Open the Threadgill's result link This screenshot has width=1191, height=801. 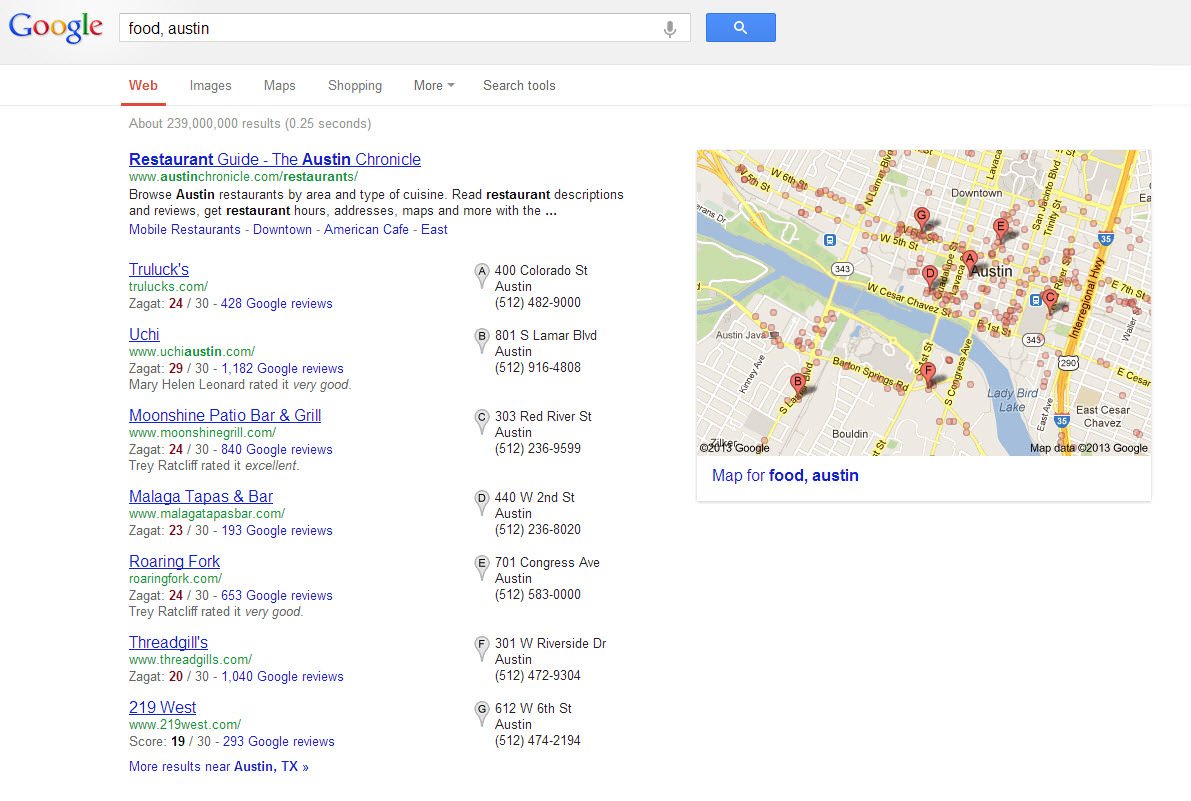point(168,643)
